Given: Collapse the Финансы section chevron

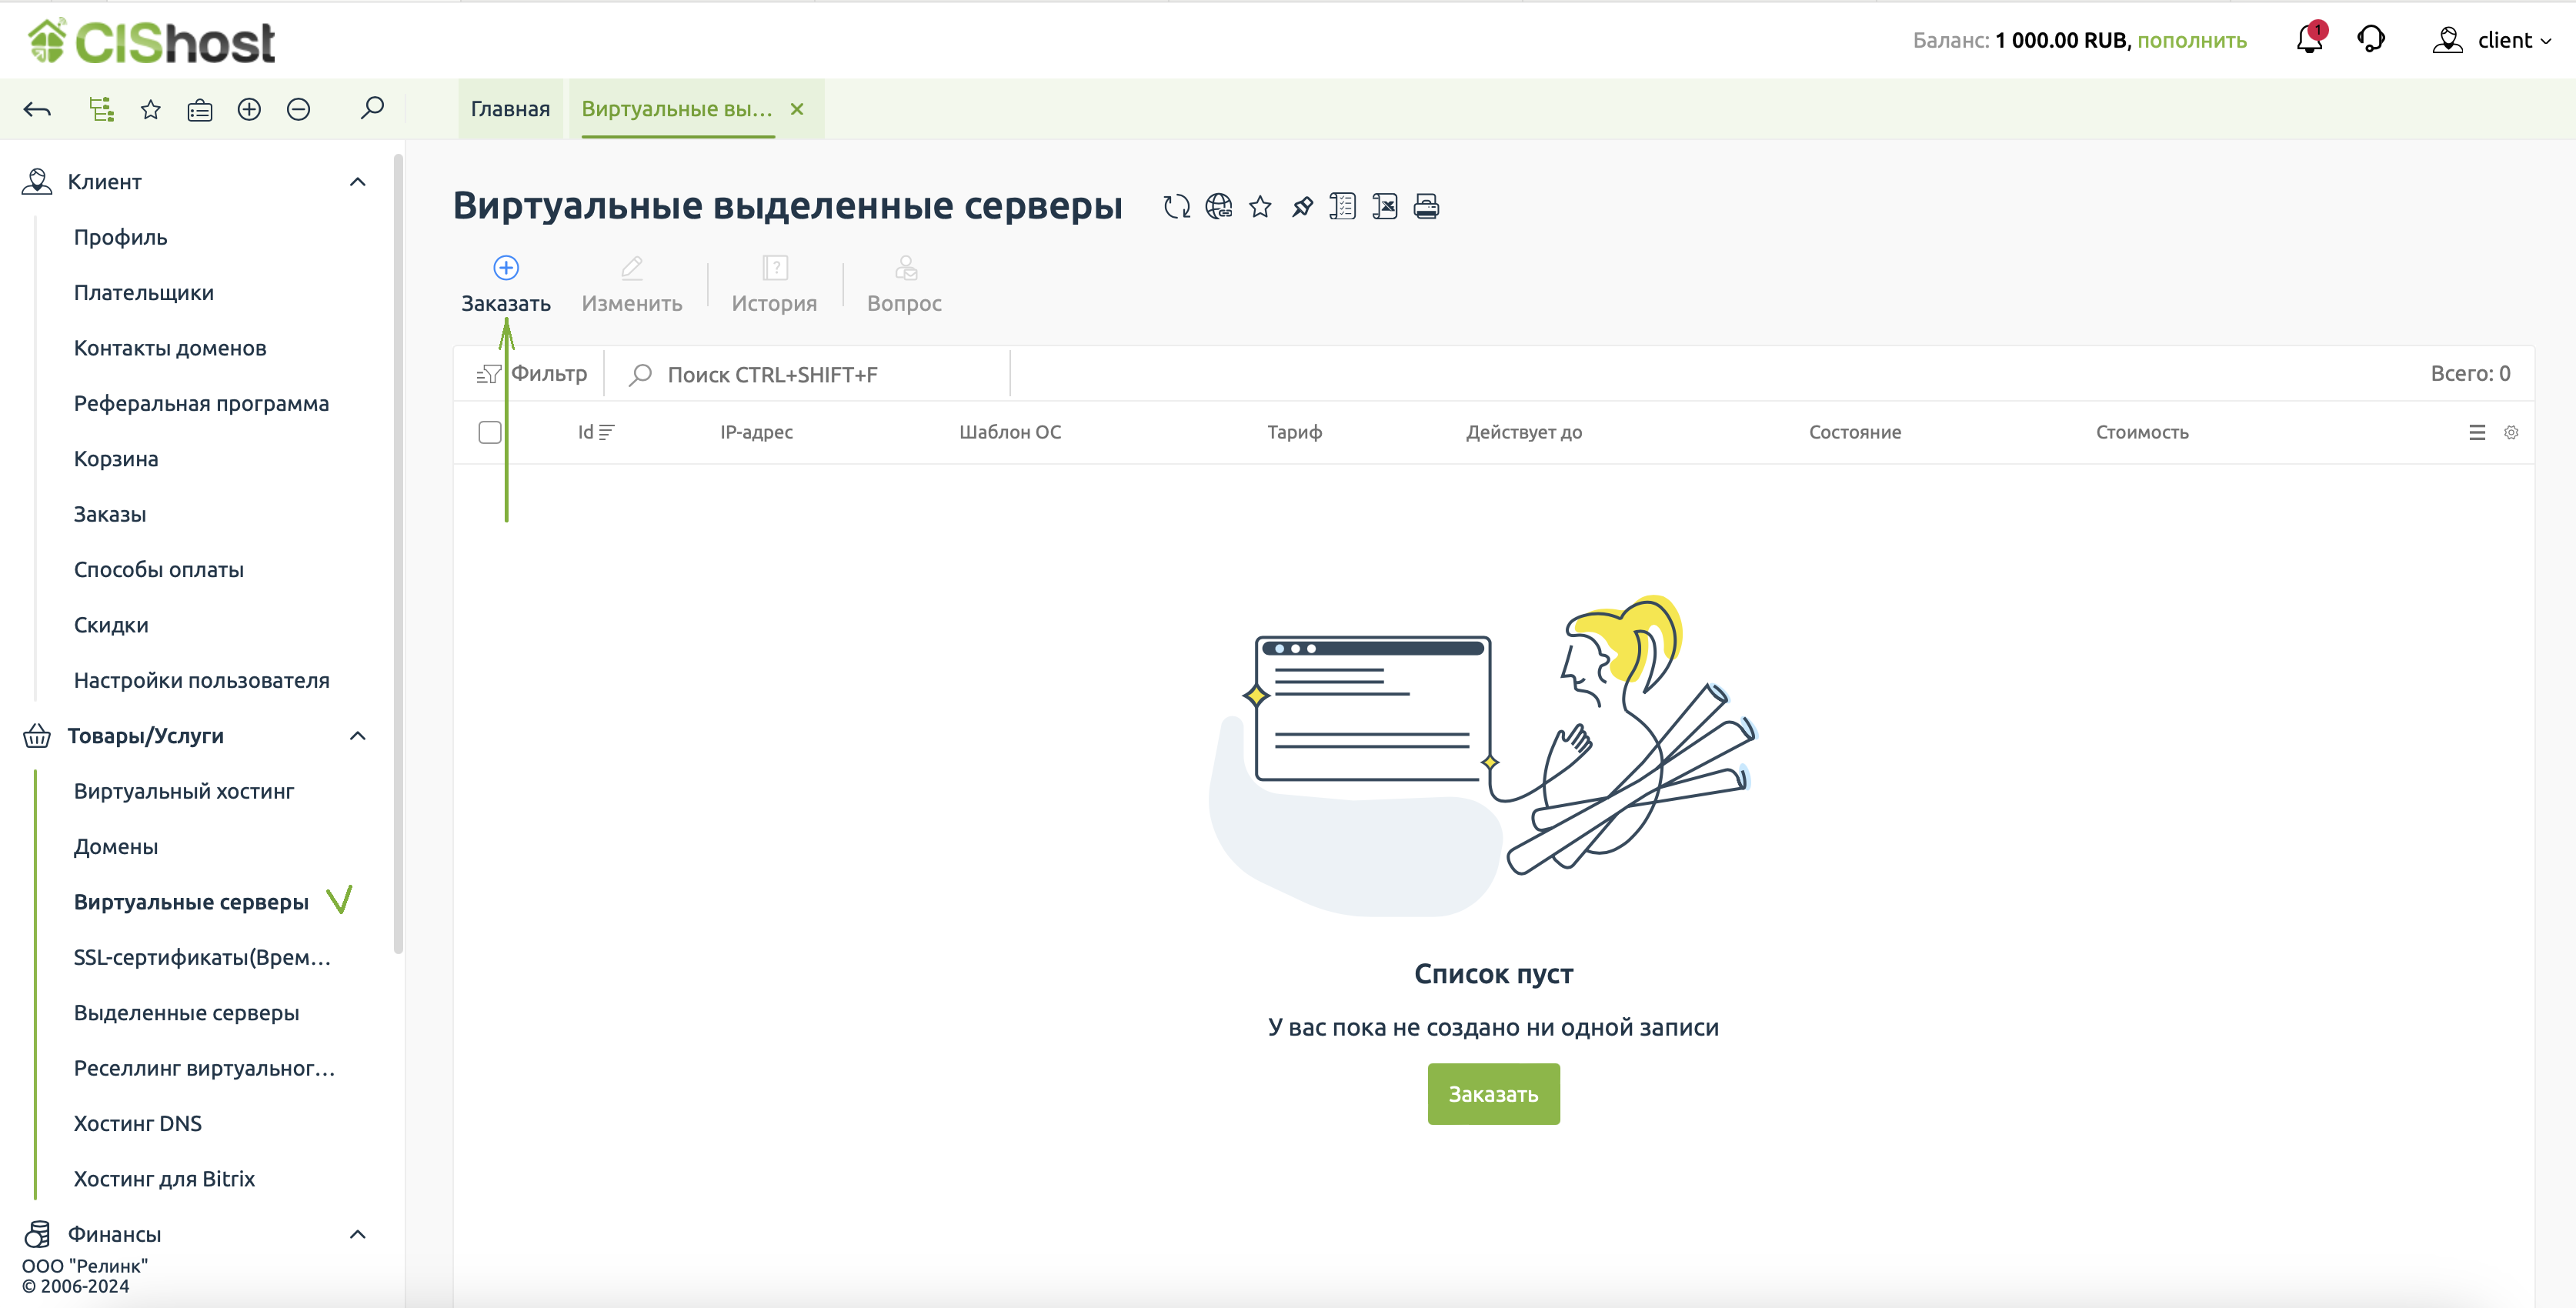Looking at the screenshot, I should (357, 1234).
